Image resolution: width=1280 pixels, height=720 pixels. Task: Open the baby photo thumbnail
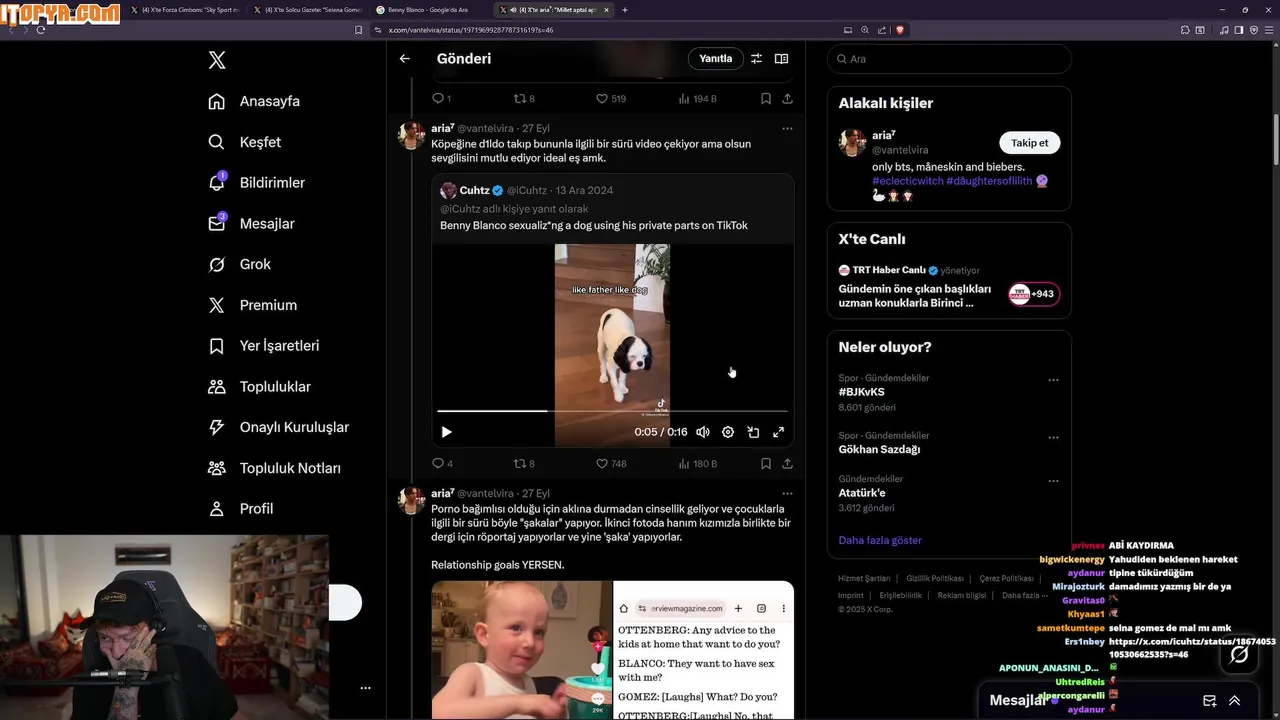[x=521, y=650]
